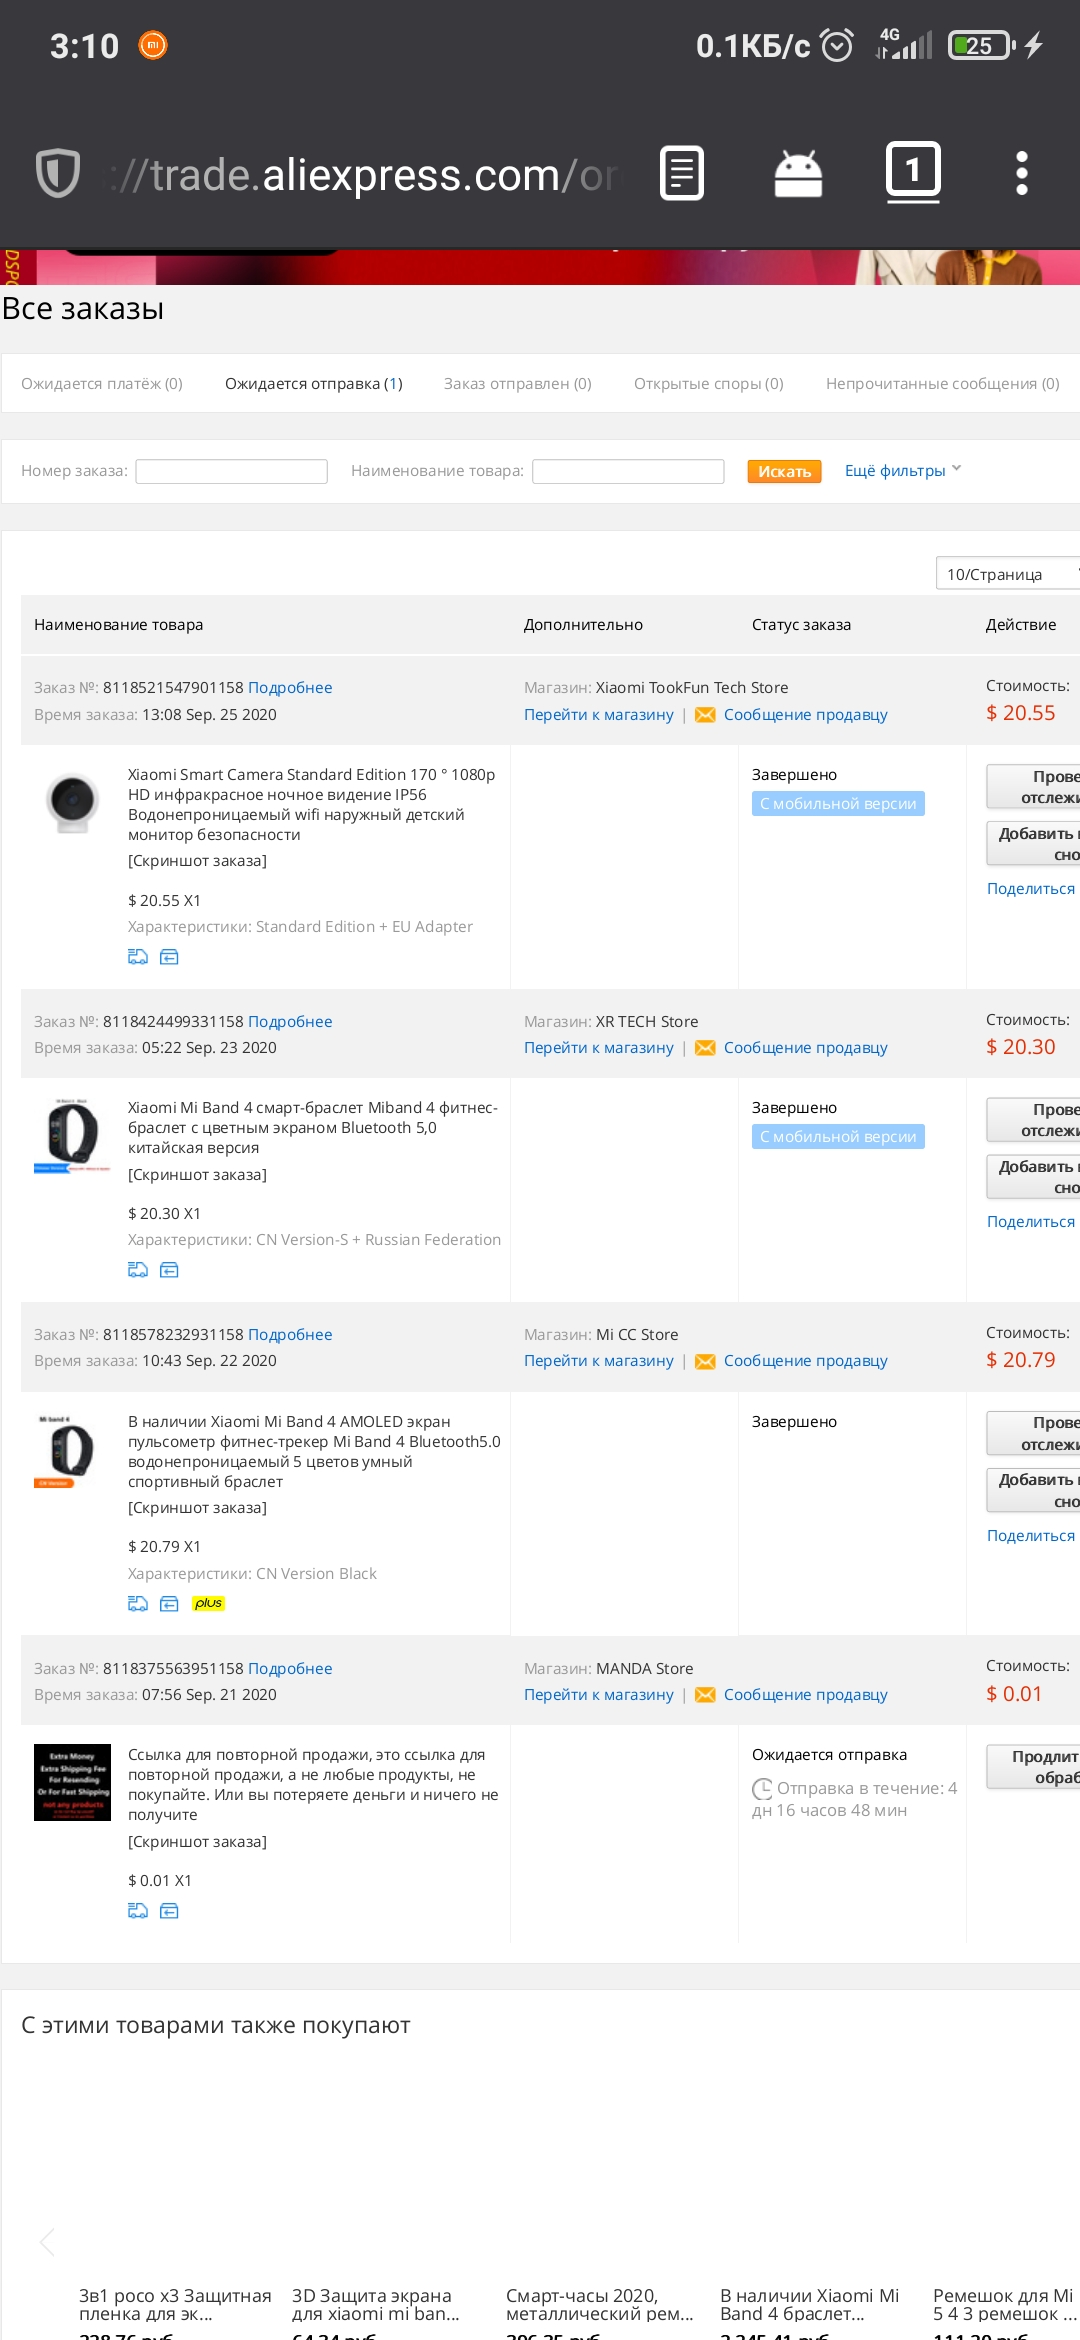Open browser three-dot overflow menu
The height and width of the screenshot is (2340, 1080).
coord(1021,173)
